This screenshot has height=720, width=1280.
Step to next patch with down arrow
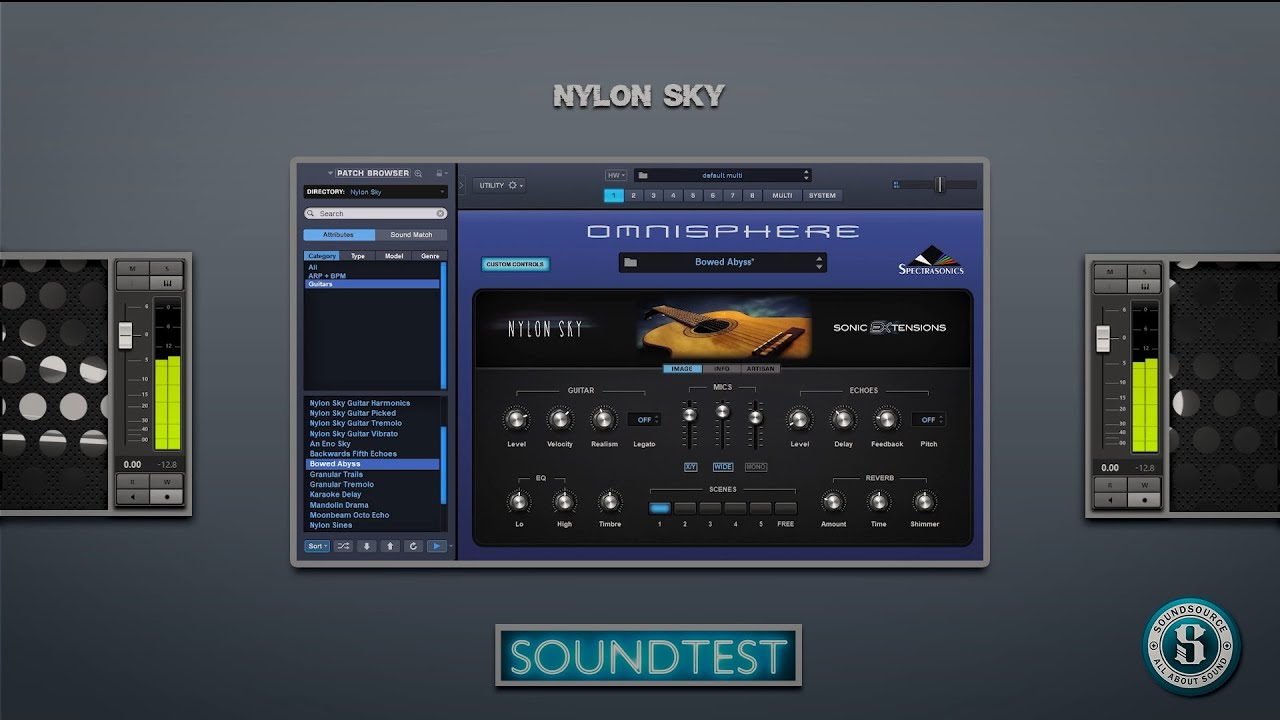(367, 546)
